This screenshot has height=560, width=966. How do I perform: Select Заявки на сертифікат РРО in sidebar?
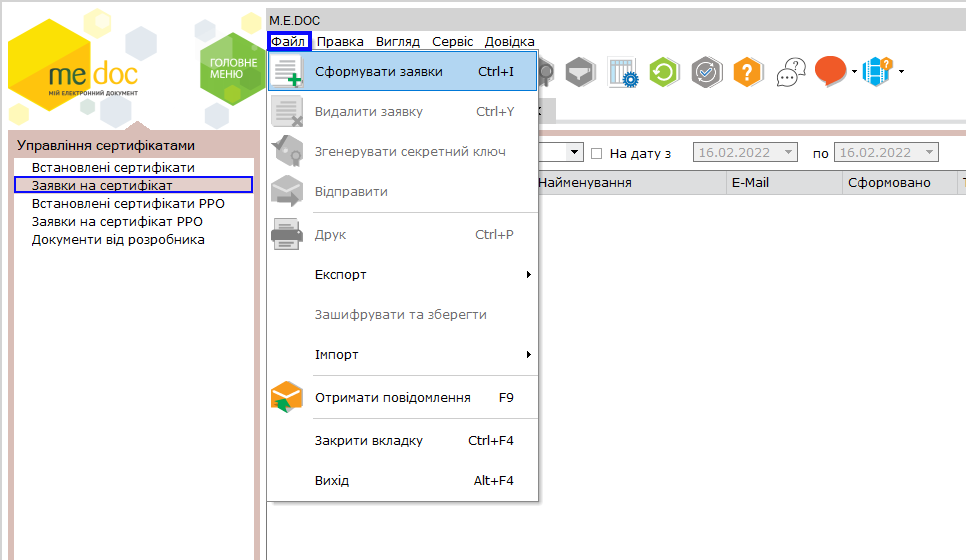117,221
